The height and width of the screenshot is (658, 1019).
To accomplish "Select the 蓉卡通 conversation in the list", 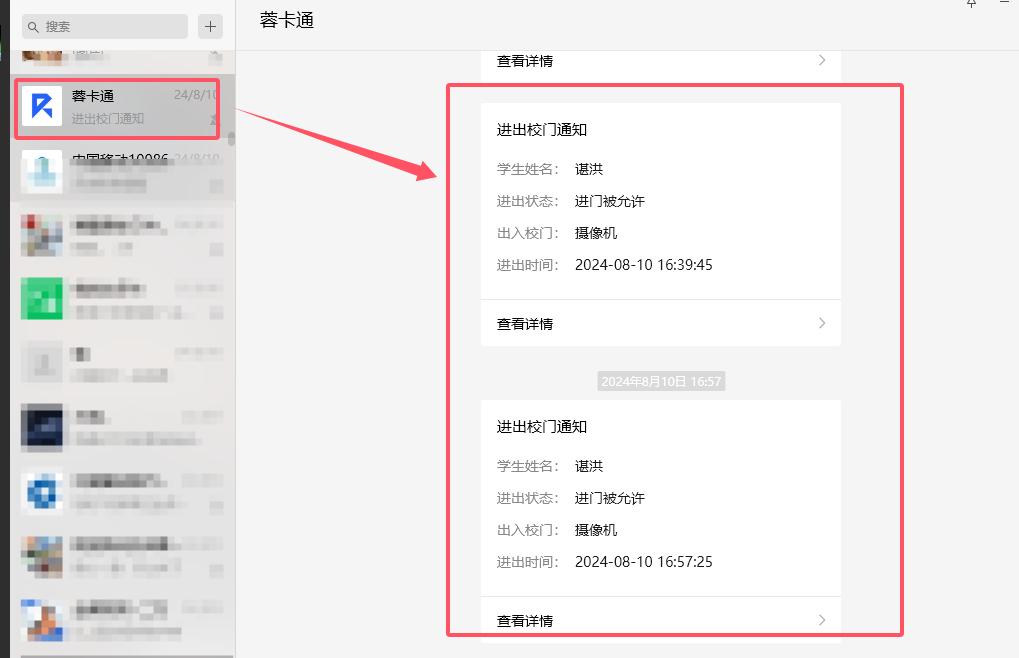I will (x=120, y=107).
